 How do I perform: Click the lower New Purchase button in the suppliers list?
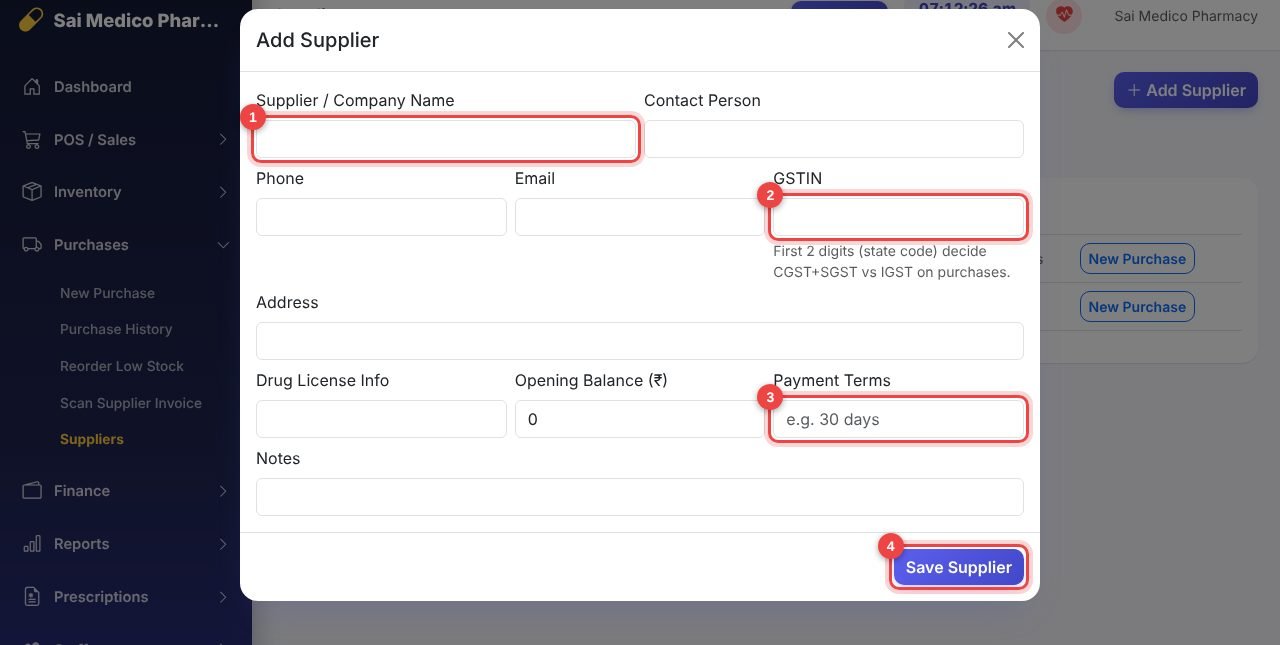click(1137, 307)
